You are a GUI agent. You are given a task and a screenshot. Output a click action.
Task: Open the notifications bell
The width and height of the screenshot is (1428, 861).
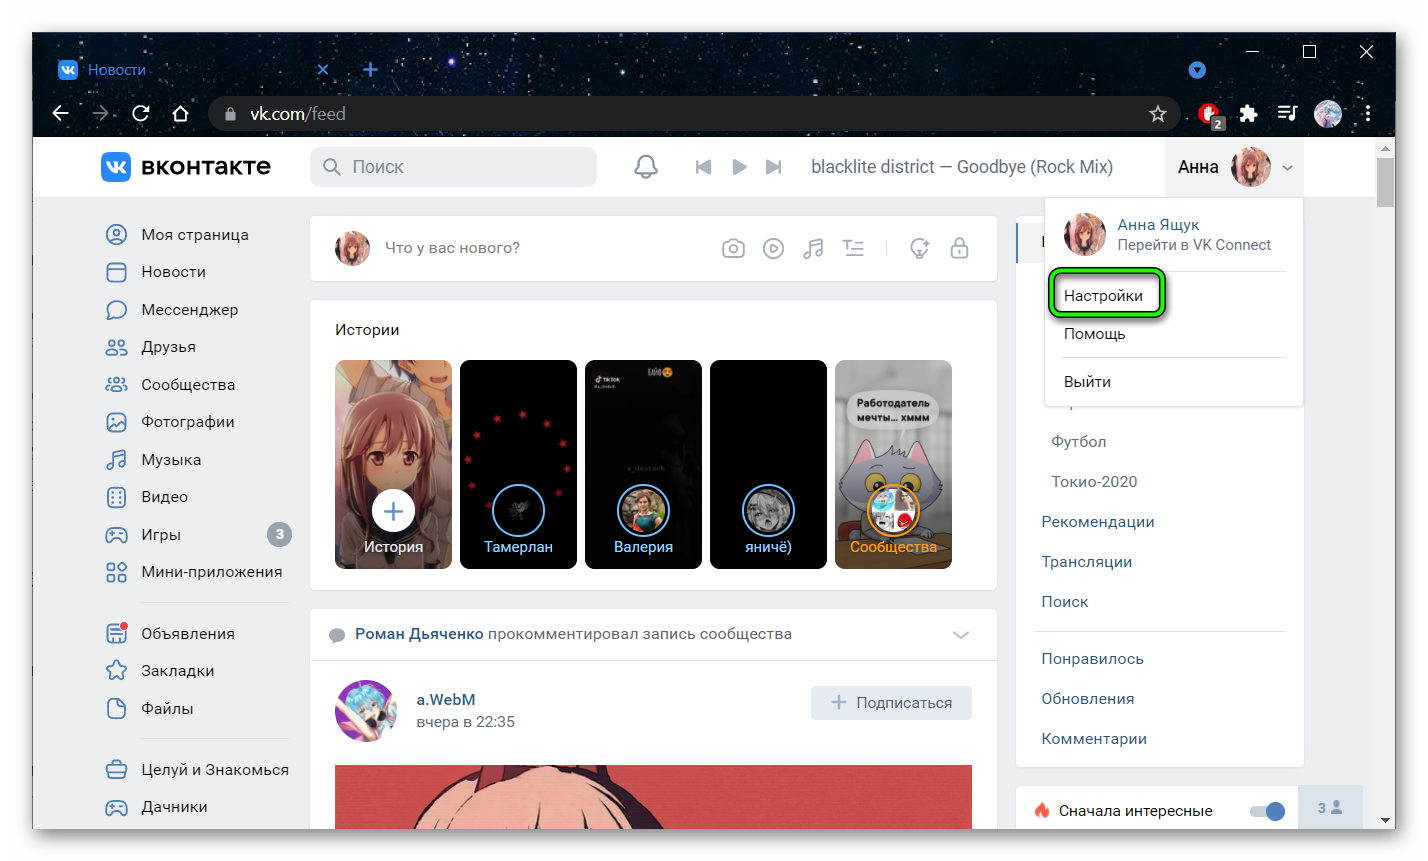tap(646, 167)
